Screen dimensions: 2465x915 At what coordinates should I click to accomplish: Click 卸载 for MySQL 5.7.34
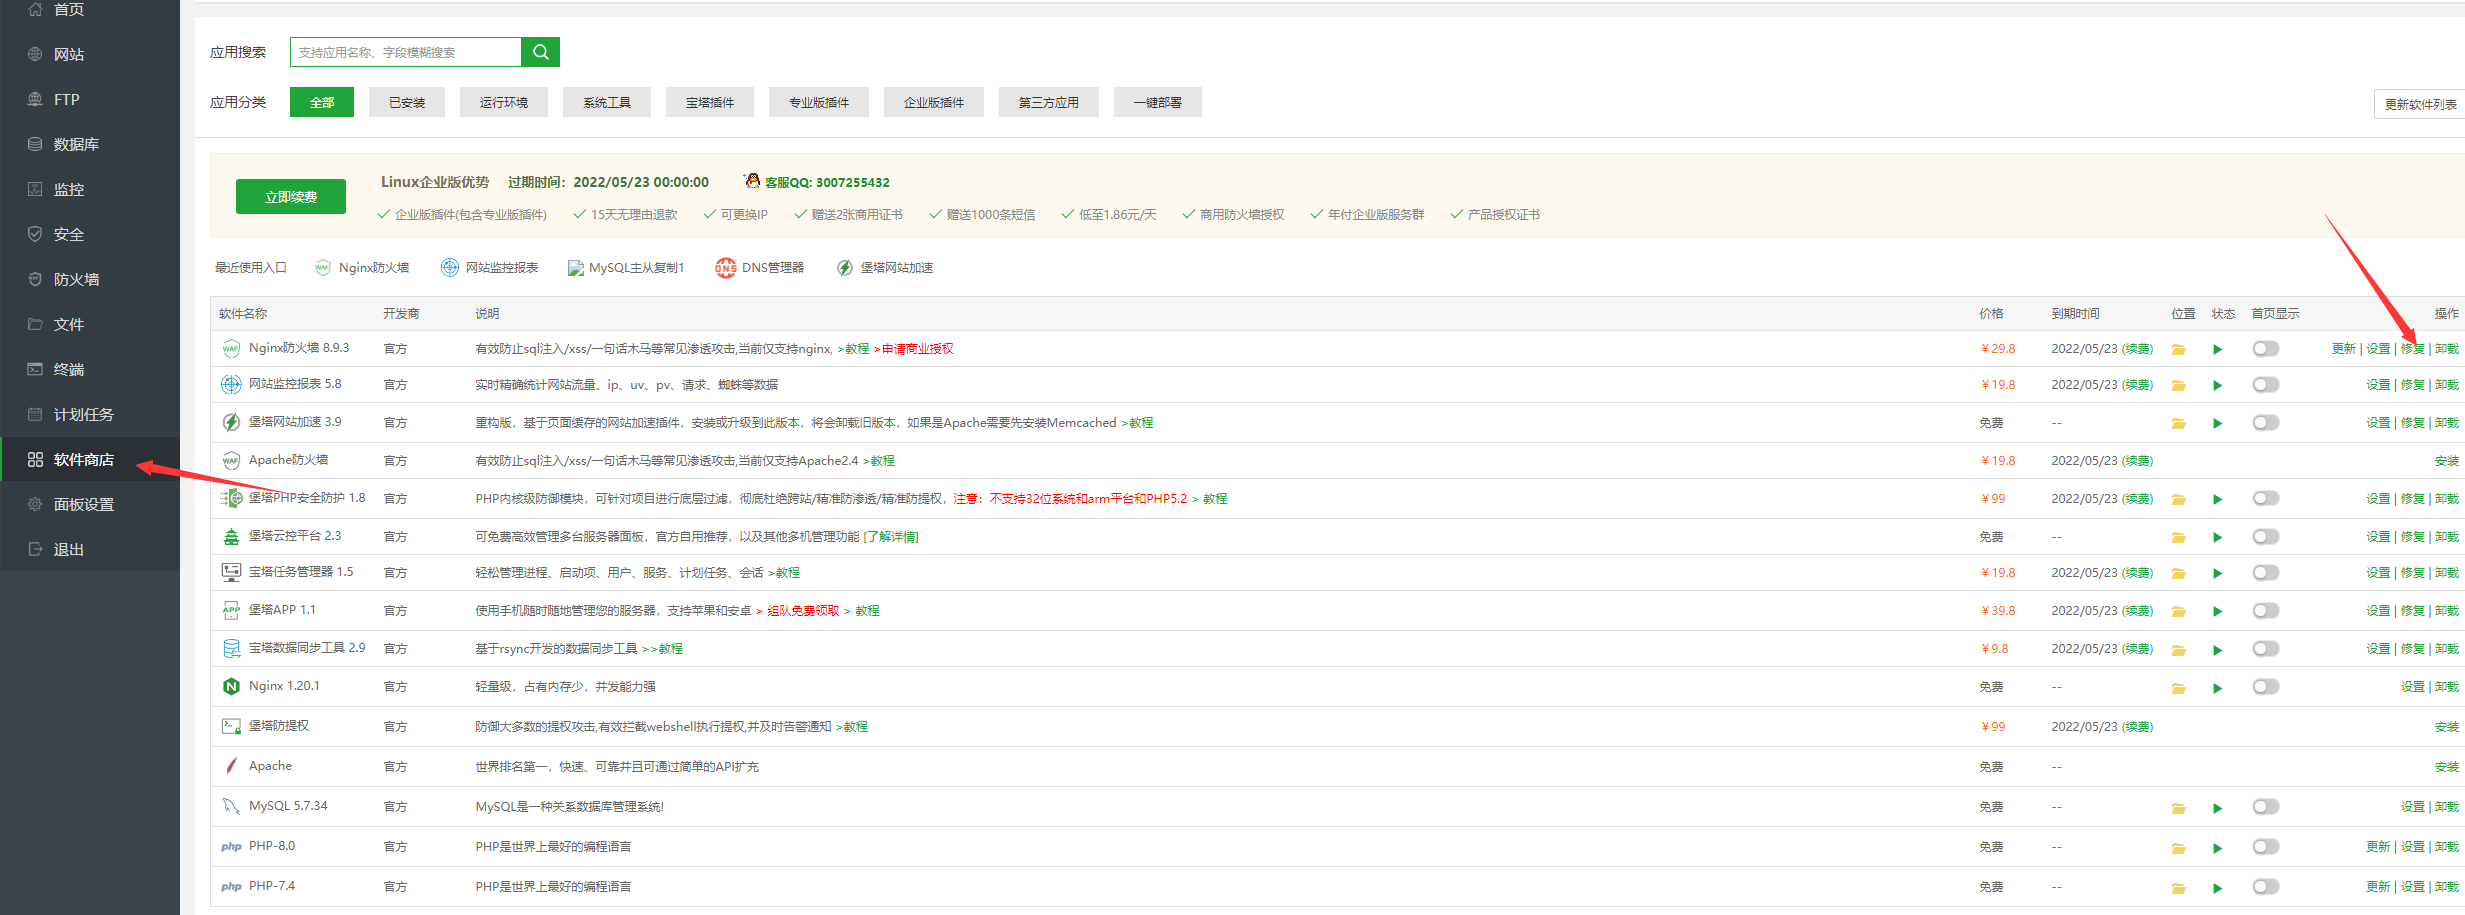[2446, 807]
